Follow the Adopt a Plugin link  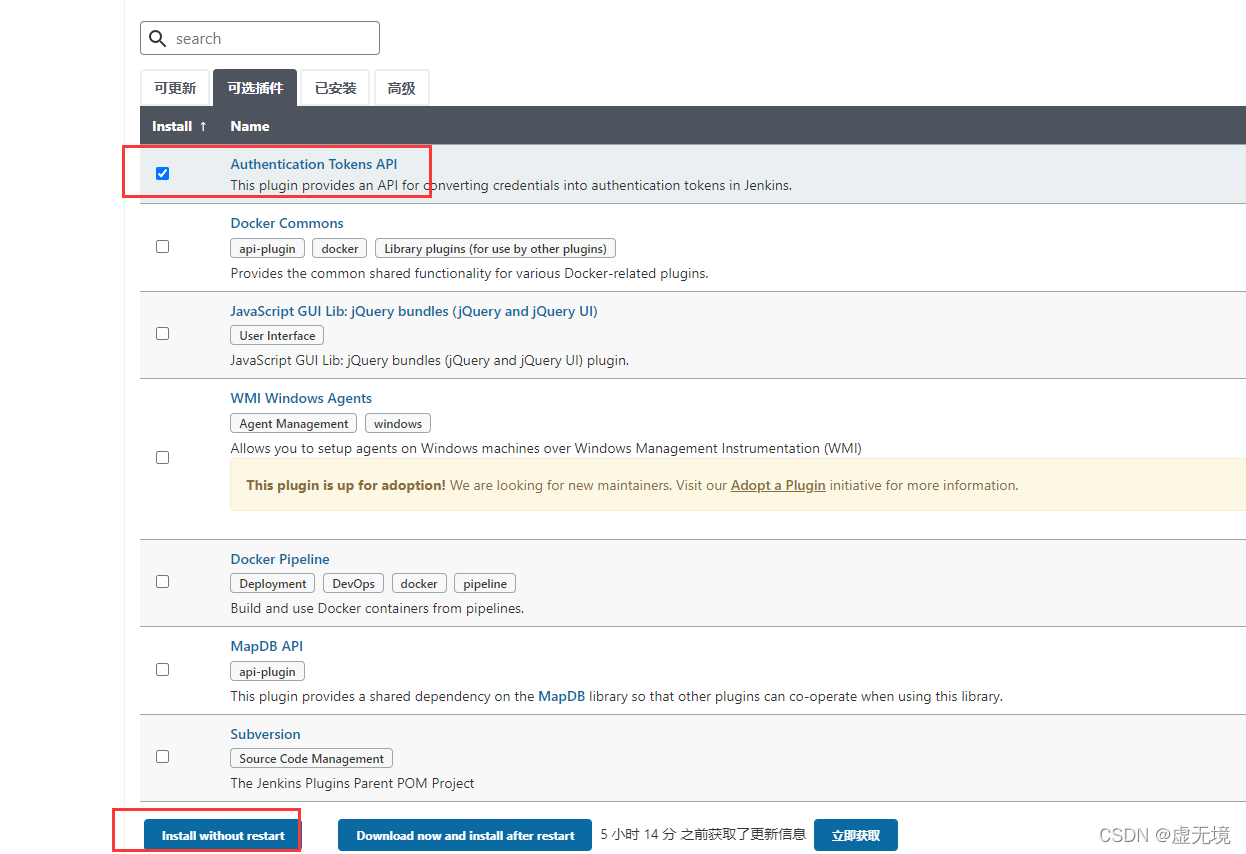[x=778, y=485]
